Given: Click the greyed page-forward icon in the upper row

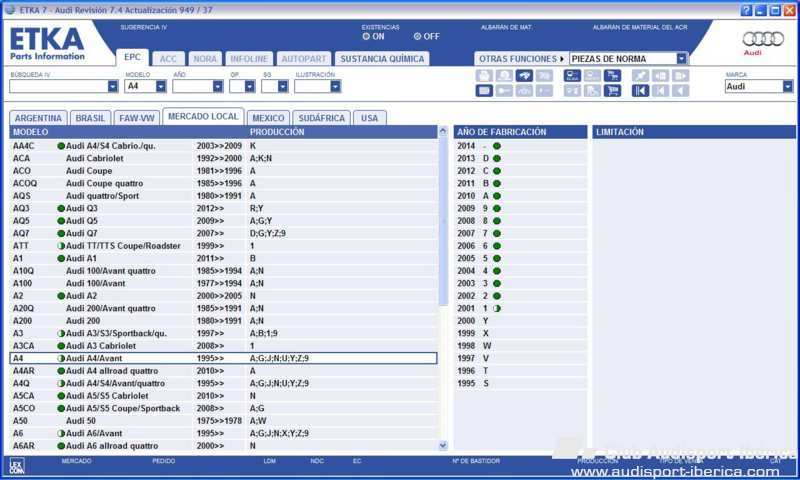Looking at the screenshot, I should tap(680, 75).
